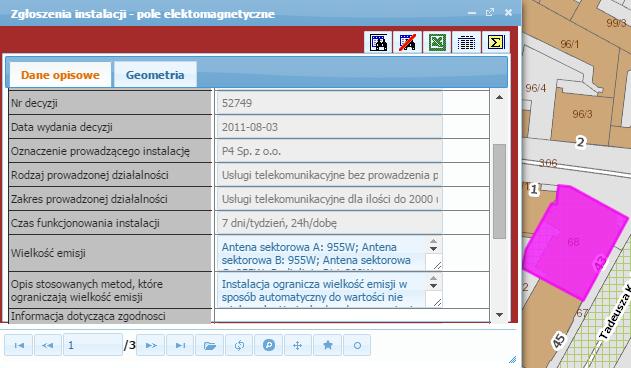Click the open folder icon in bottom toolbar
The width and height of the screenshot is (631, 368).
210,345
